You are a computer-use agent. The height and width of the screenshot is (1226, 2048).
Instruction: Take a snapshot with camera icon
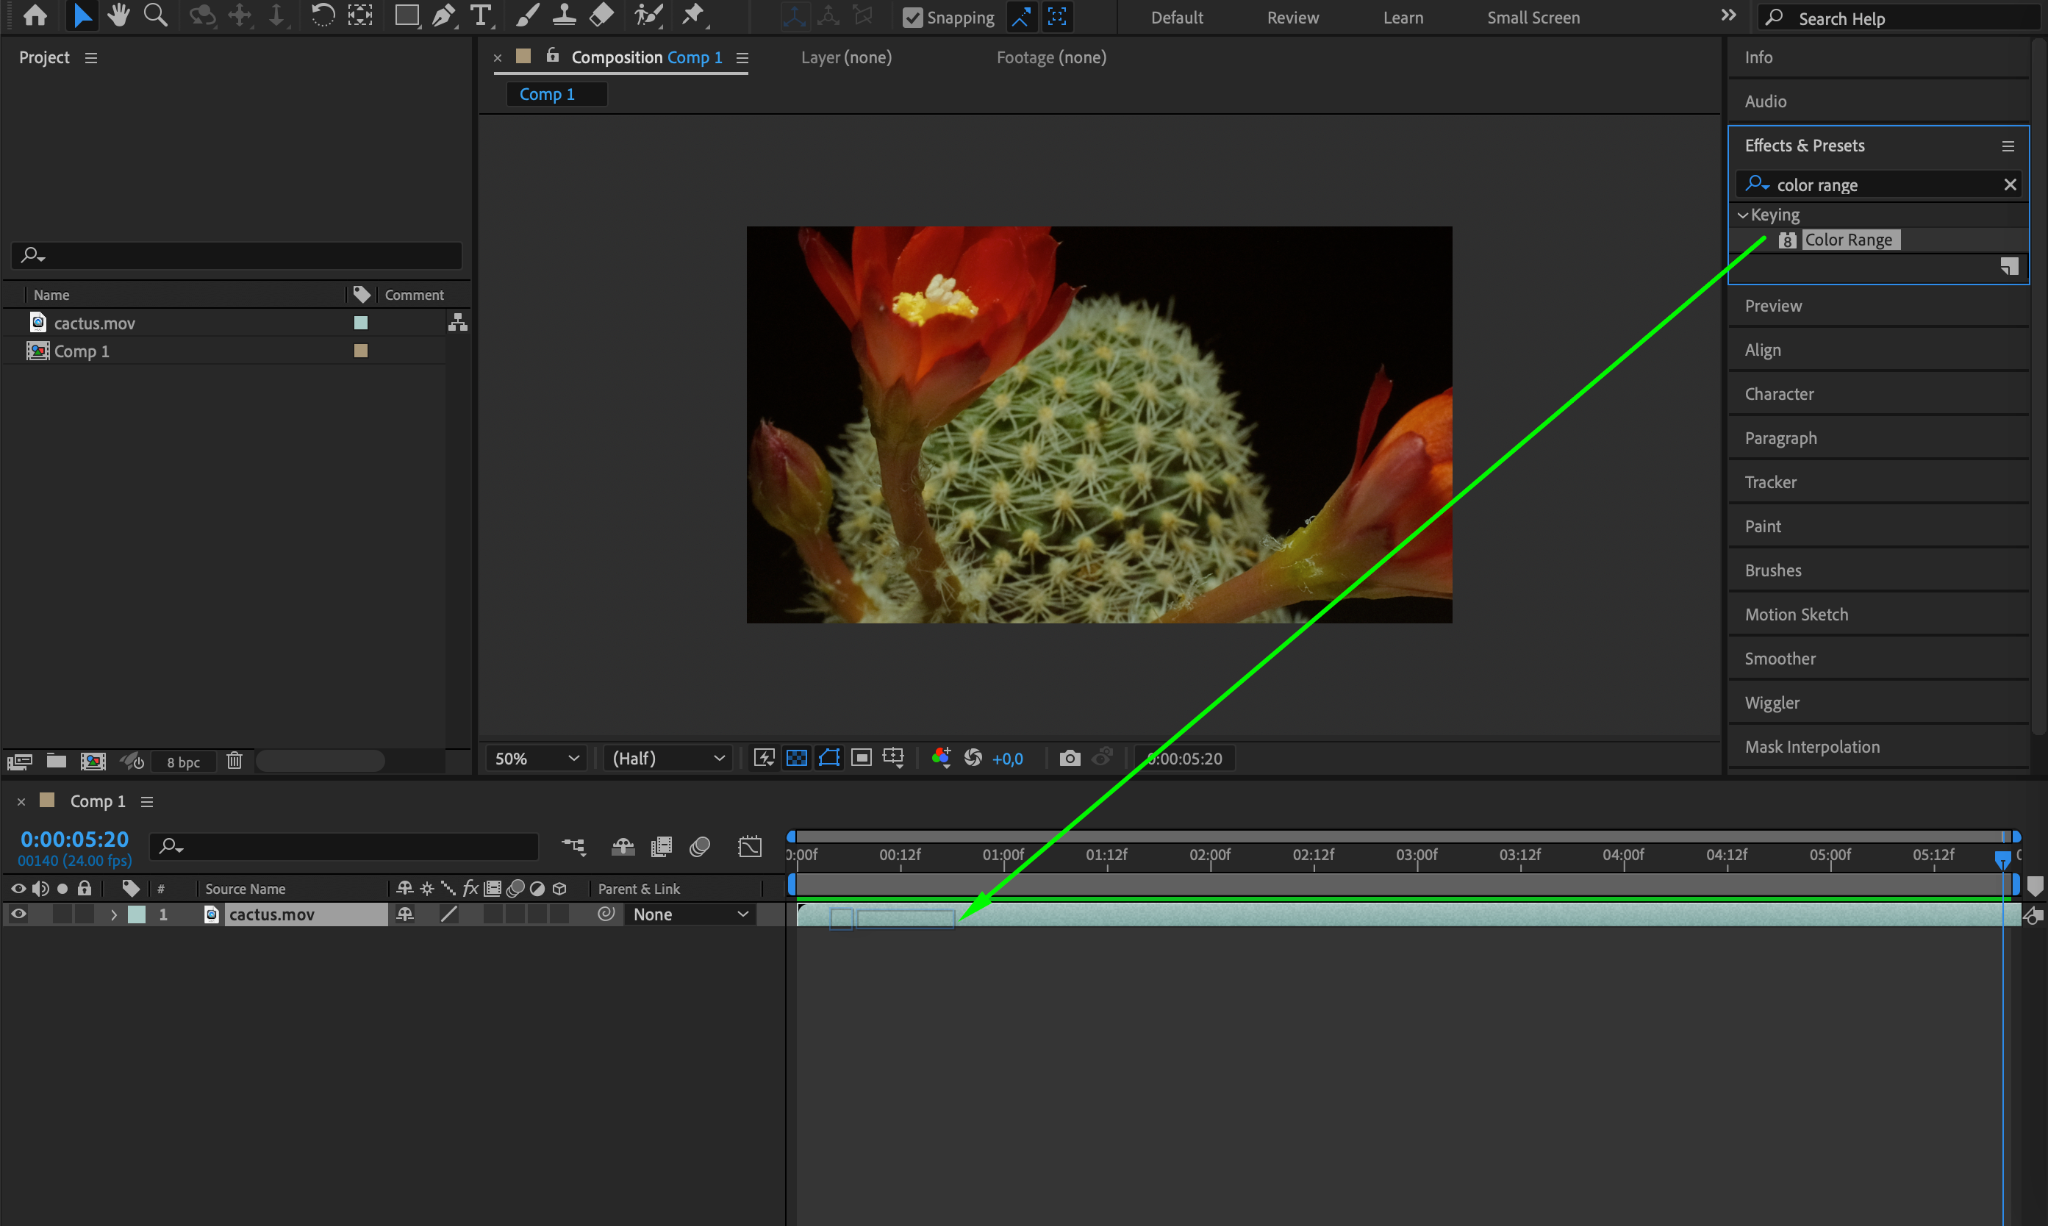pos(1069,758)
